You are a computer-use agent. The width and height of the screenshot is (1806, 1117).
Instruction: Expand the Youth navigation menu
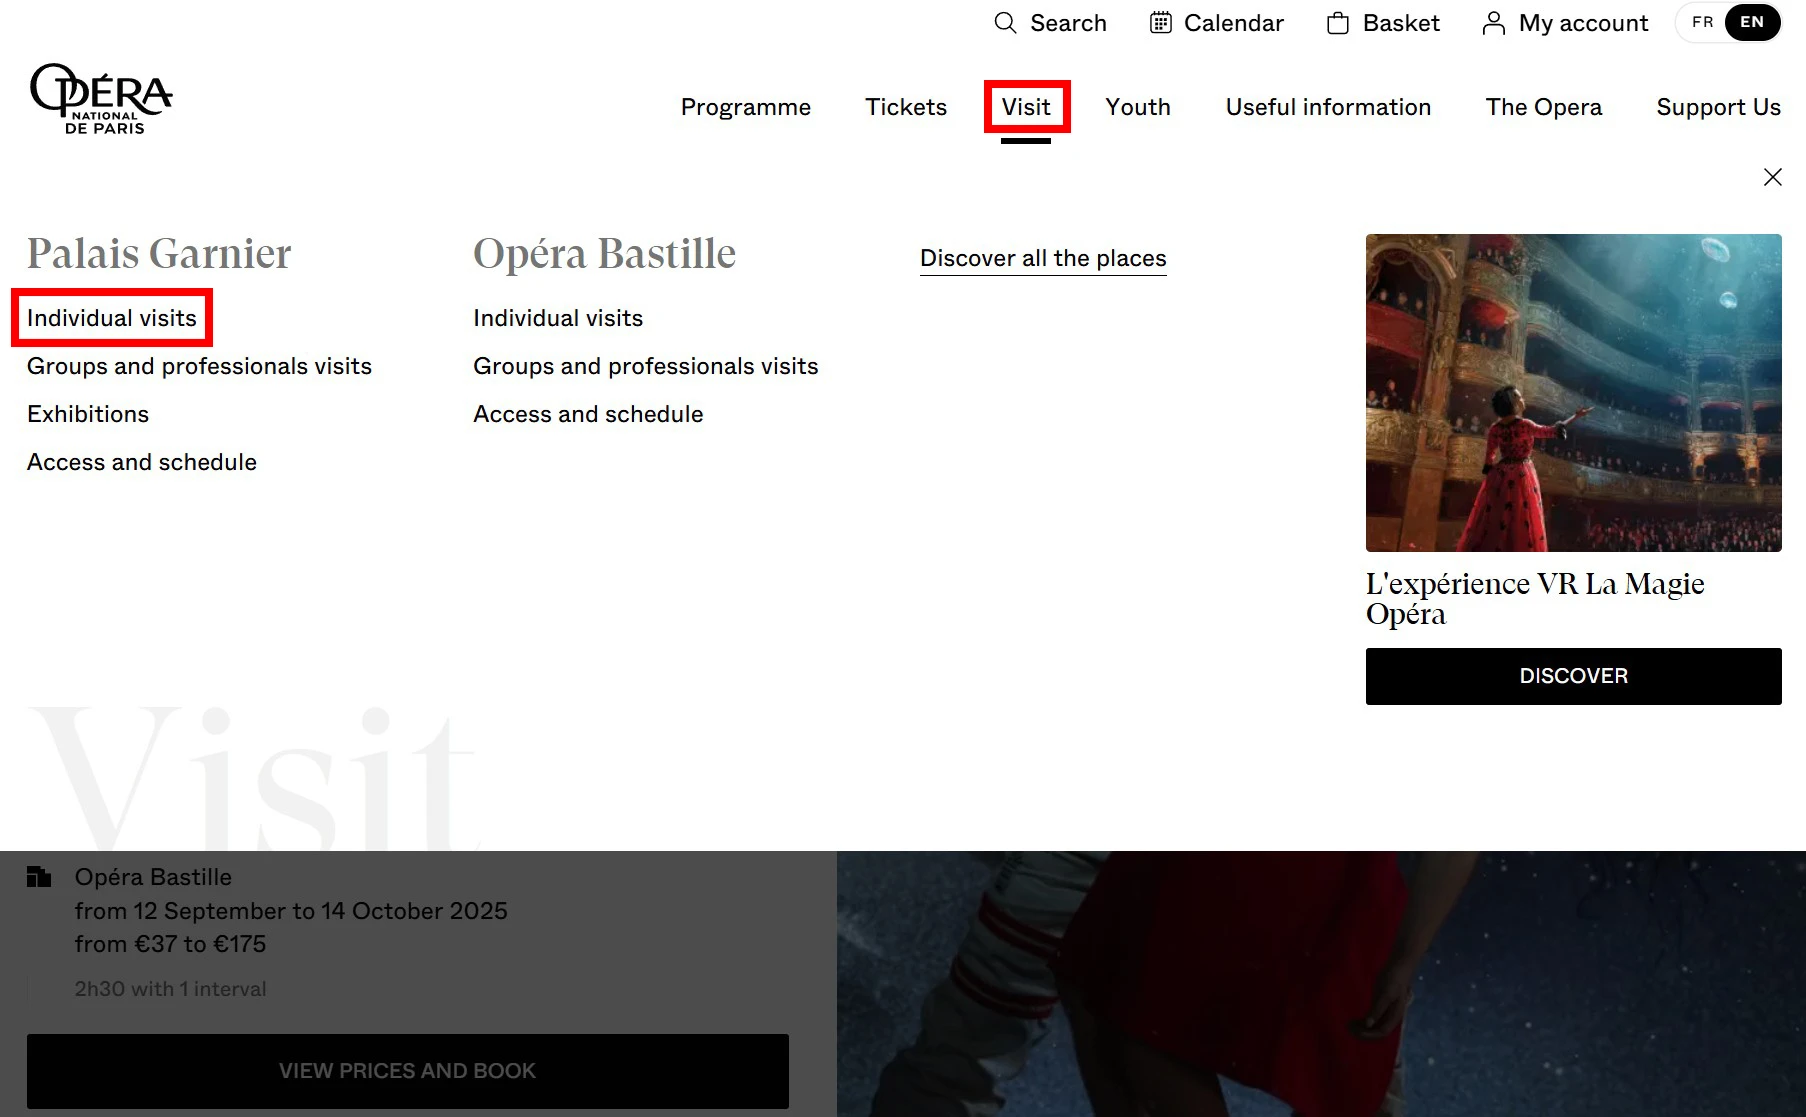coord(1137,107)
